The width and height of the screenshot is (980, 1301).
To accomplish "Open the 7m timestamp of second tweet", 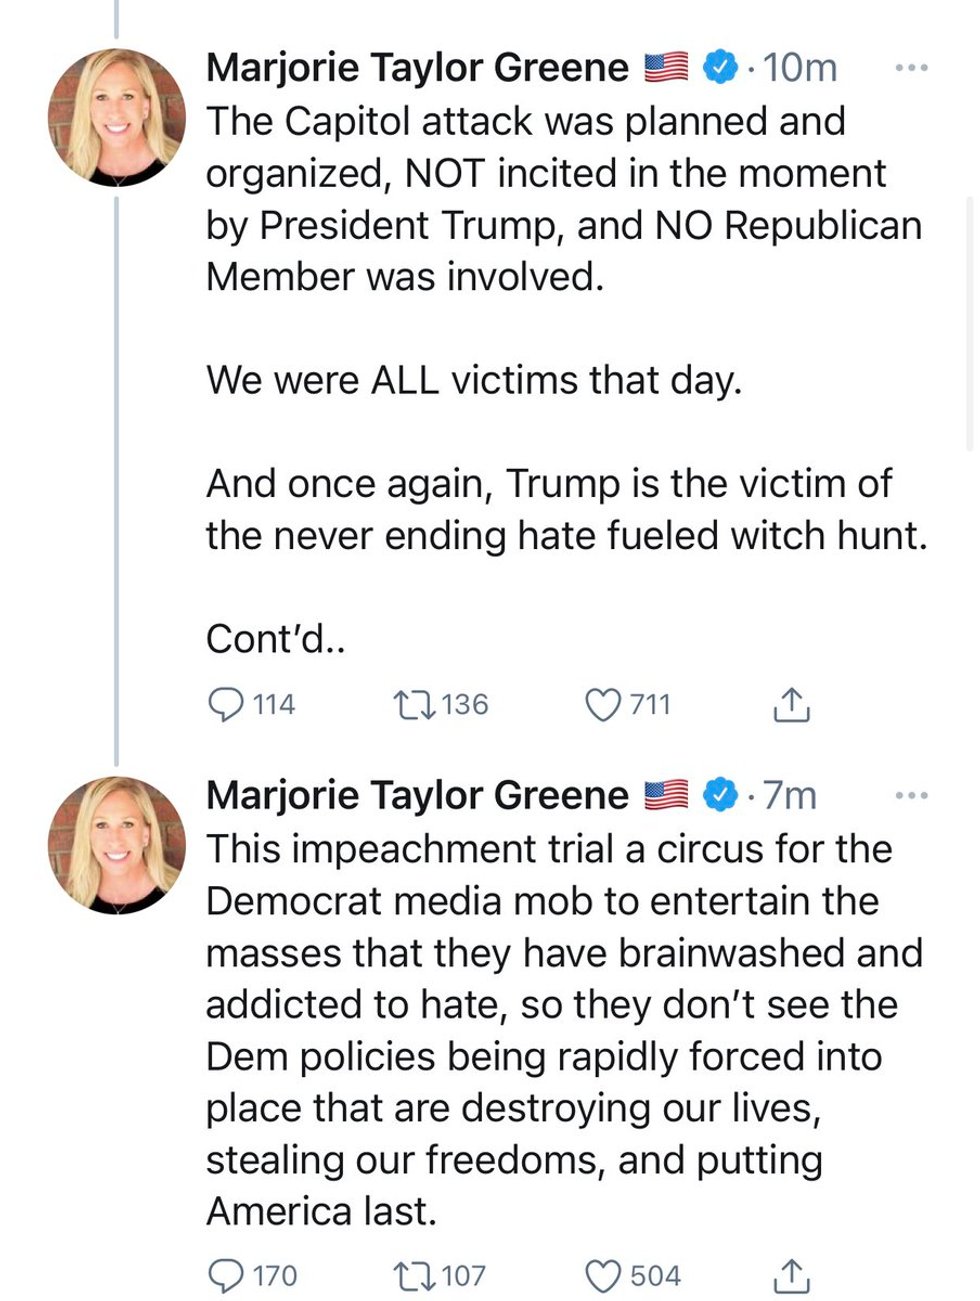I will click(x=790, y=796).
